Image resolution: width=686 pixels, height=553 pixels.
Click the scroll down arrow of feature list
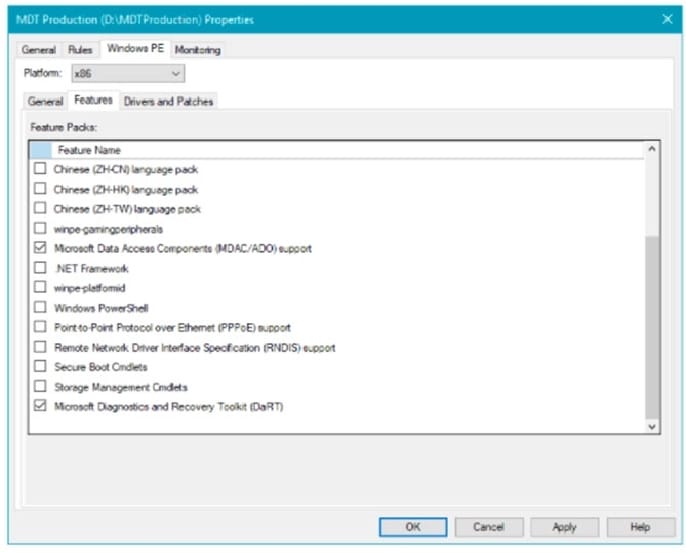tap(651, 426)
